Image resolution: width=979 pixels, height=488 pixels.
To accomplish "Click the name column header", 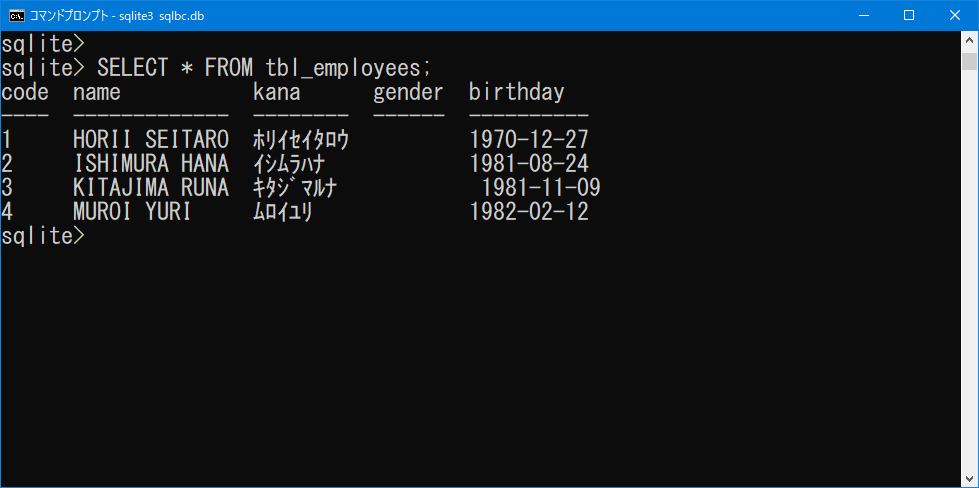I will (x=97, y=92).
